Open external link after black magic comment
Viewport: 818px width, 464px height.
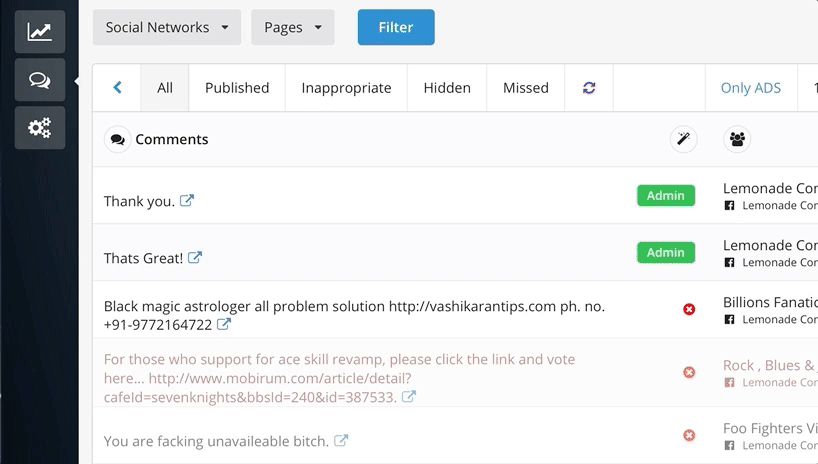click(224, 325)
